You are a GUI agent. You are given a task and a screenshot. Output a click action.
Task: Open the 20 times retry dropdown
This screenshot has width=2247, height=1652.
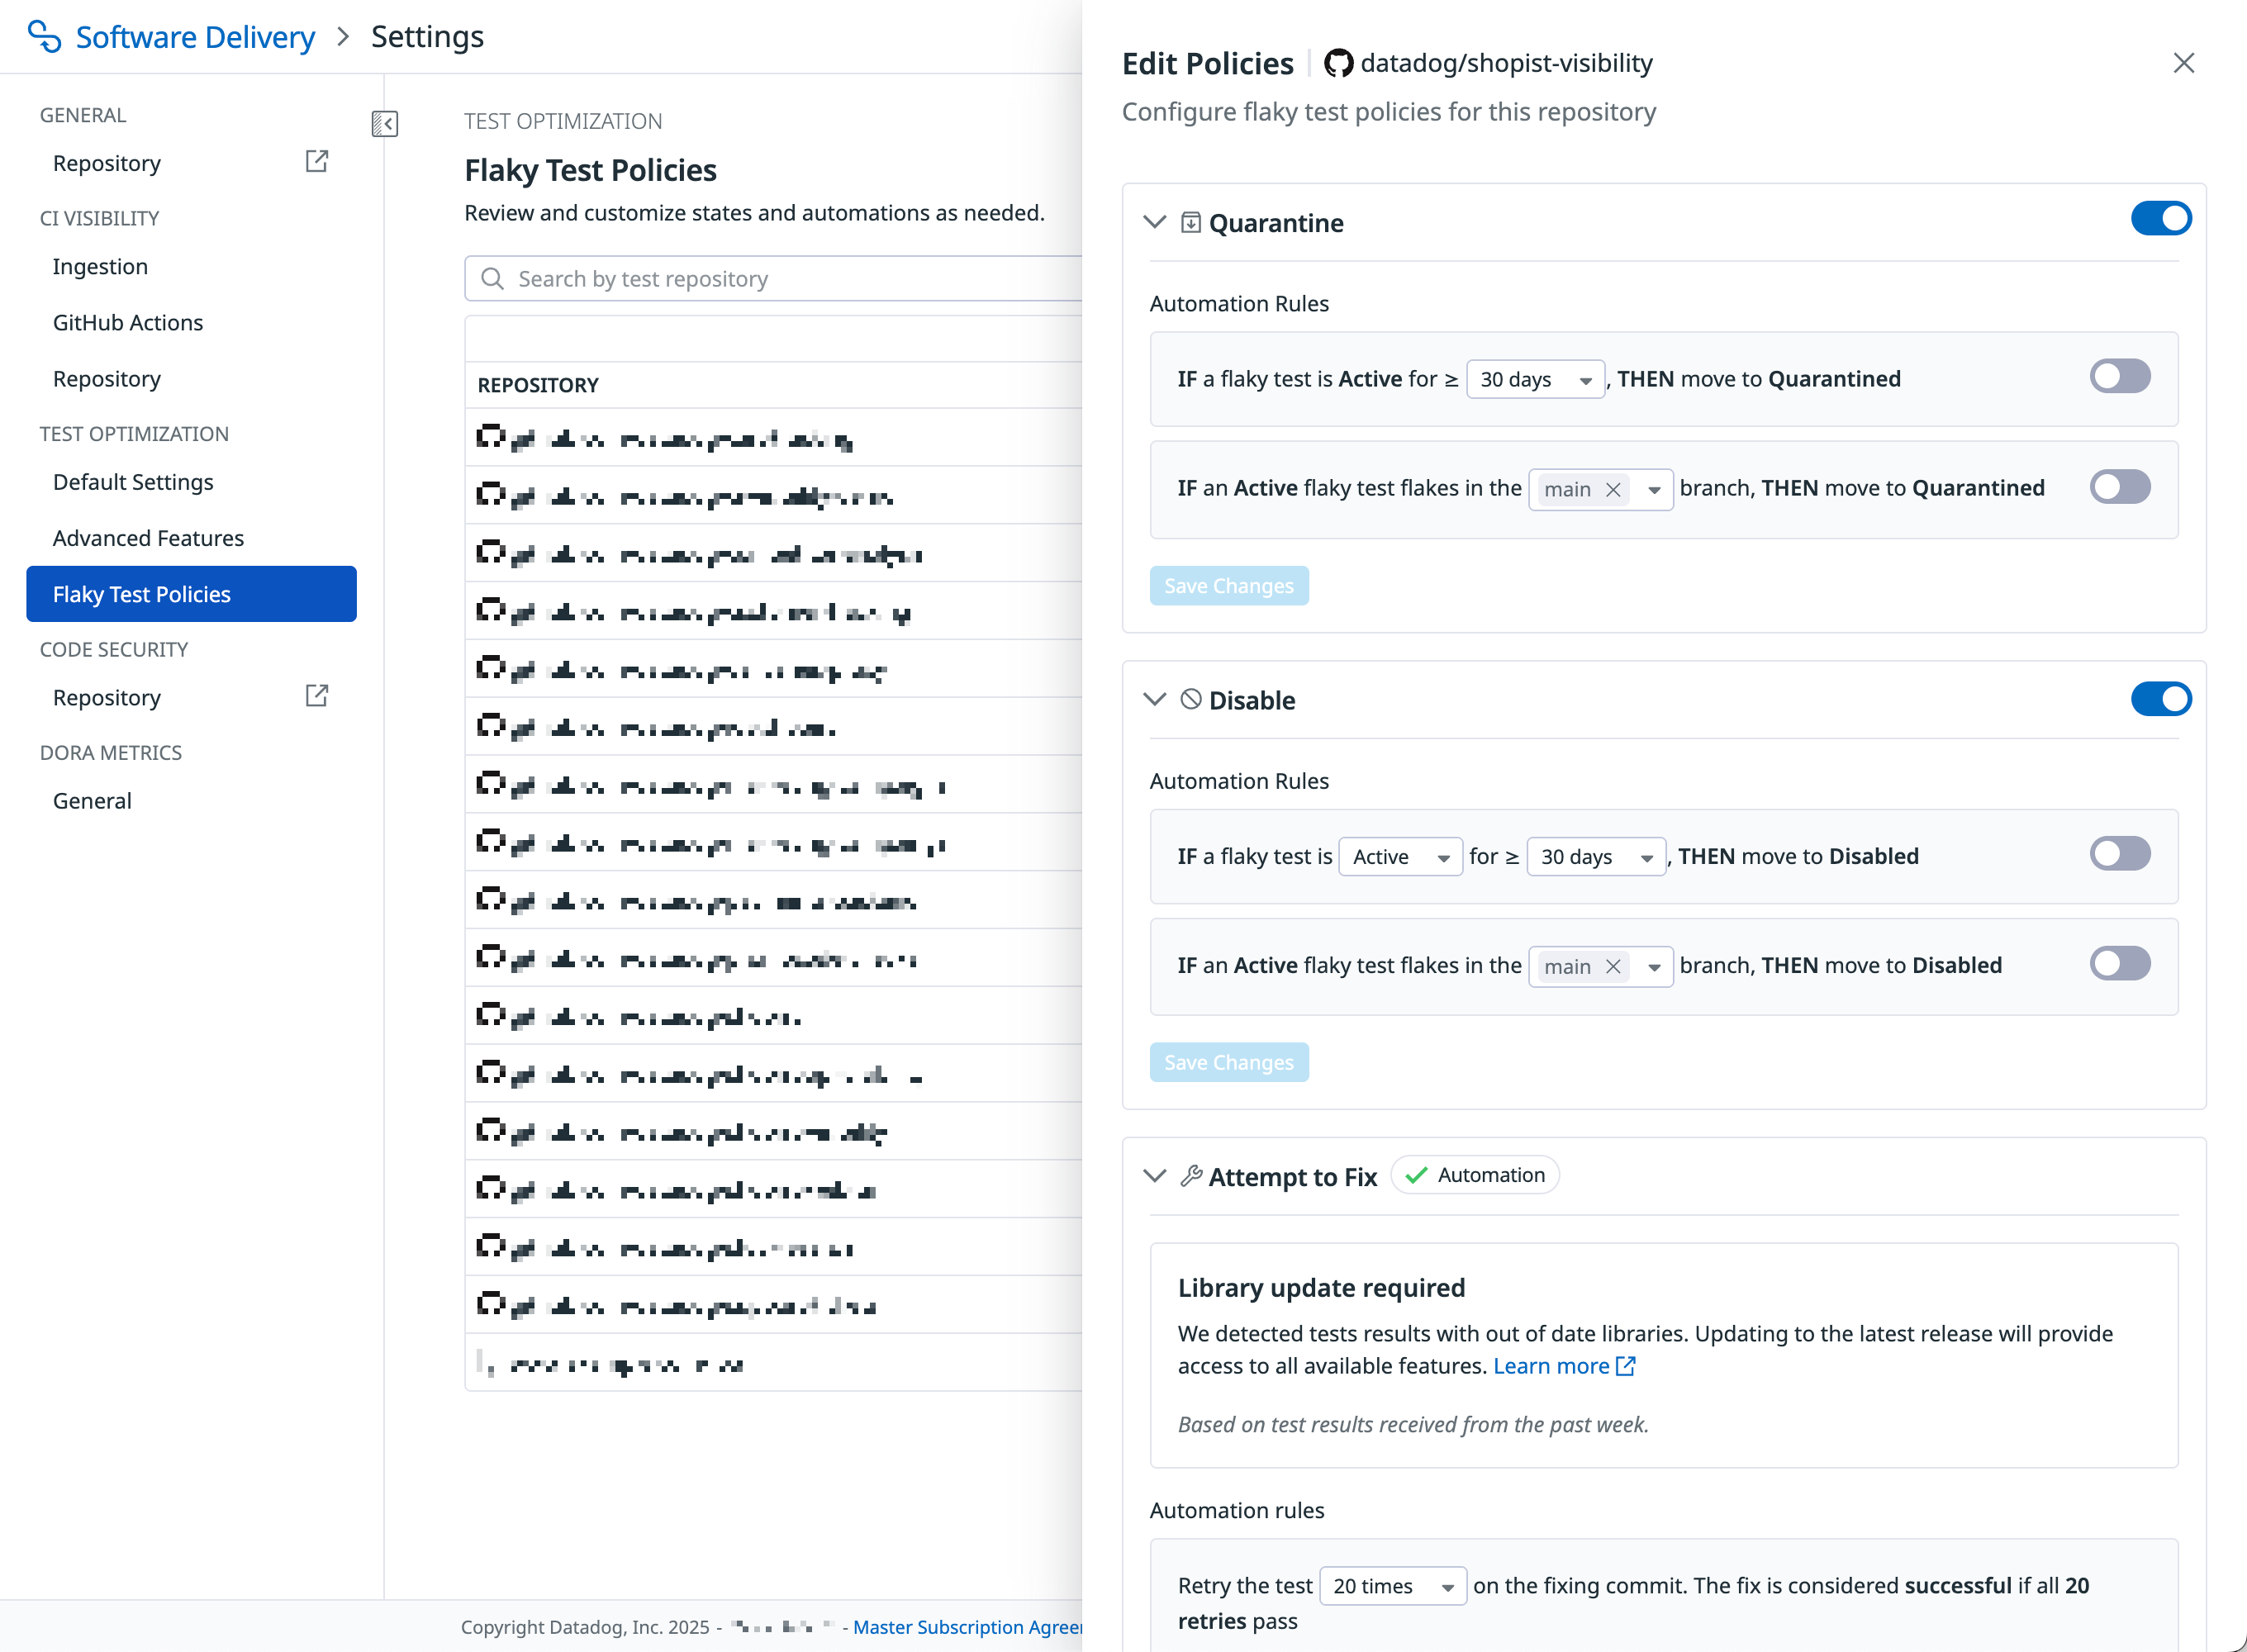pos(1393,1586)
